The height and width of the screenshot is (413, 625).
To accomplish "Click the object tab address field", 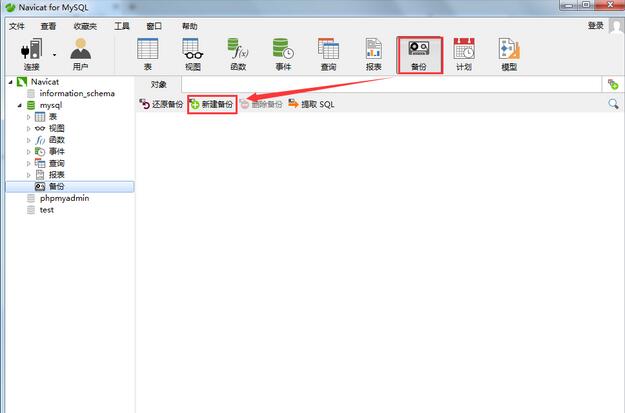I will (391, 85).
